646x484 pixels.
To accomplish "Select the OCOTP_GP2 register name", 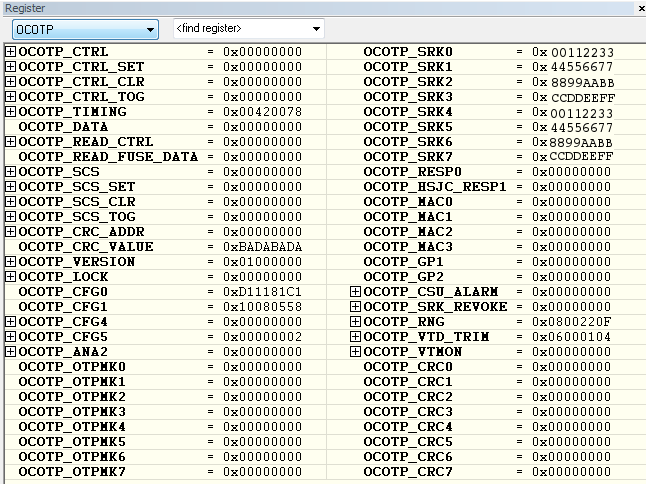I will [x=403, y=276].
